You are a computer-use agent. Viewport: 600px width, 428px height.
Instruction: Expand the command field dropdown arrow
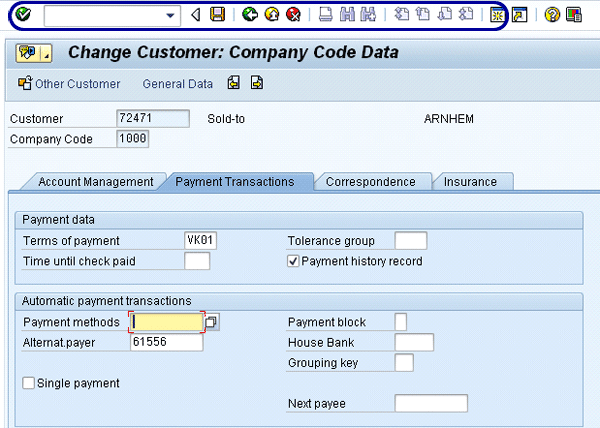(x=172, y=15)
